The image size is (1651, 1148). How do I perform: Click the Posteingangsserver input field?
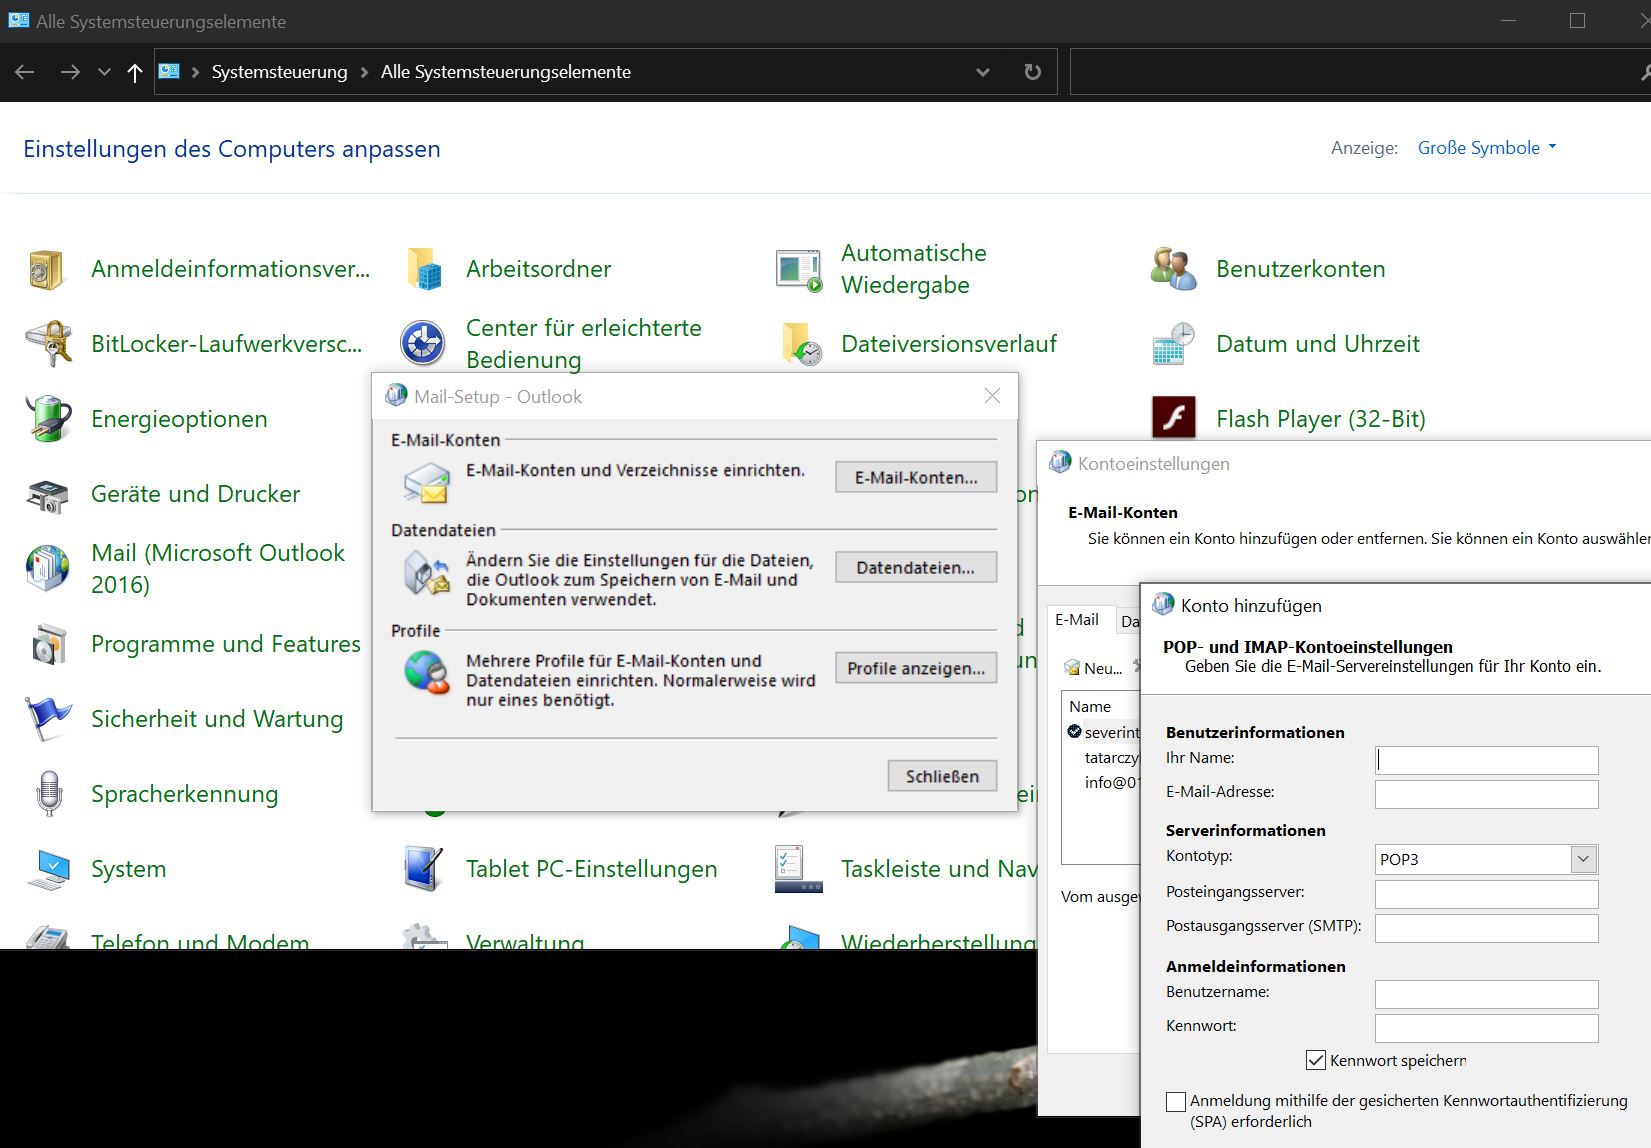[x=1486, y=894]
